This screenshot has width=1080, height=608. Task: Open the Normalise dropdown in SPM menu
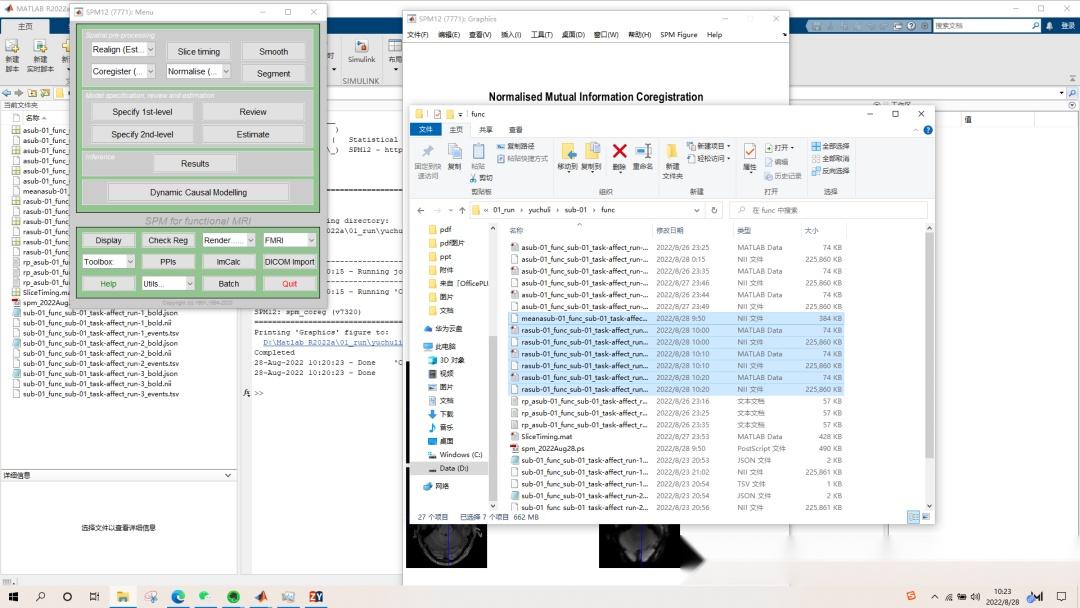click(198, 72)
